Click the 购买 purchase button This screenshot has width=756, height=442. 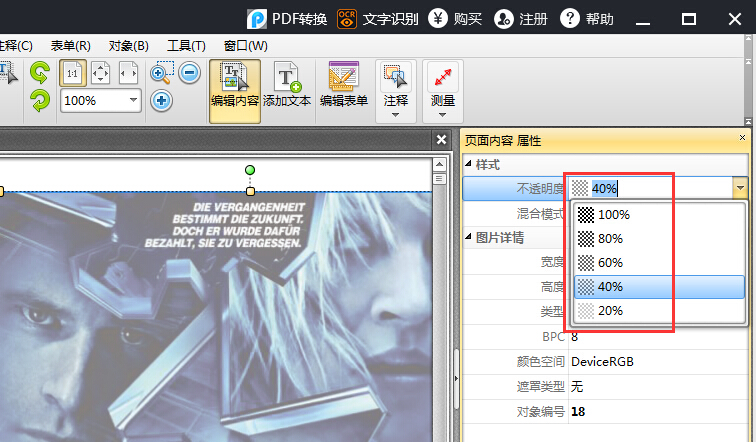click(x=455, y=19)
